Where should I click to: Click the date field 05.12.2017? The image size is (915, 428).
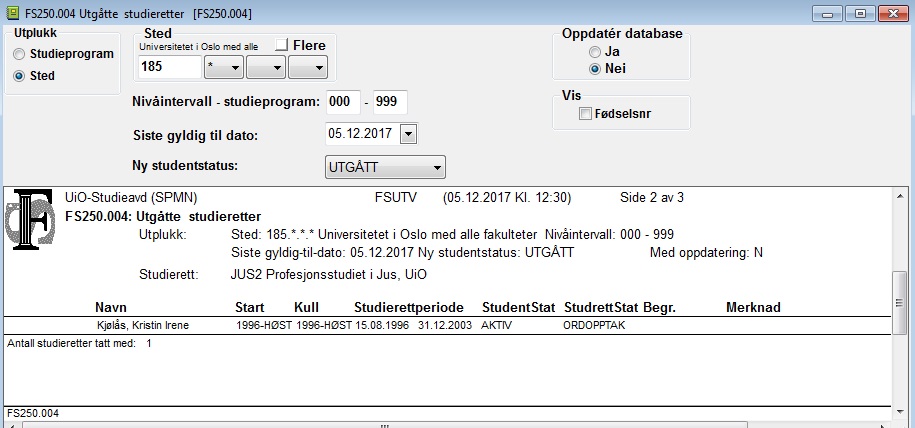pos(362,134)
